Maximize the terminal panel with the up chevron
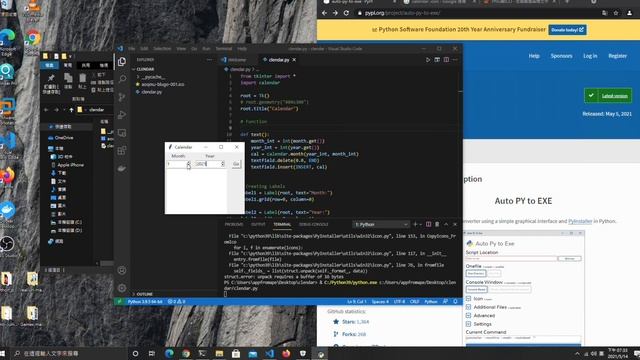This screenshot has width=640, height=360. pyautogui.click(x=446, y=224)
